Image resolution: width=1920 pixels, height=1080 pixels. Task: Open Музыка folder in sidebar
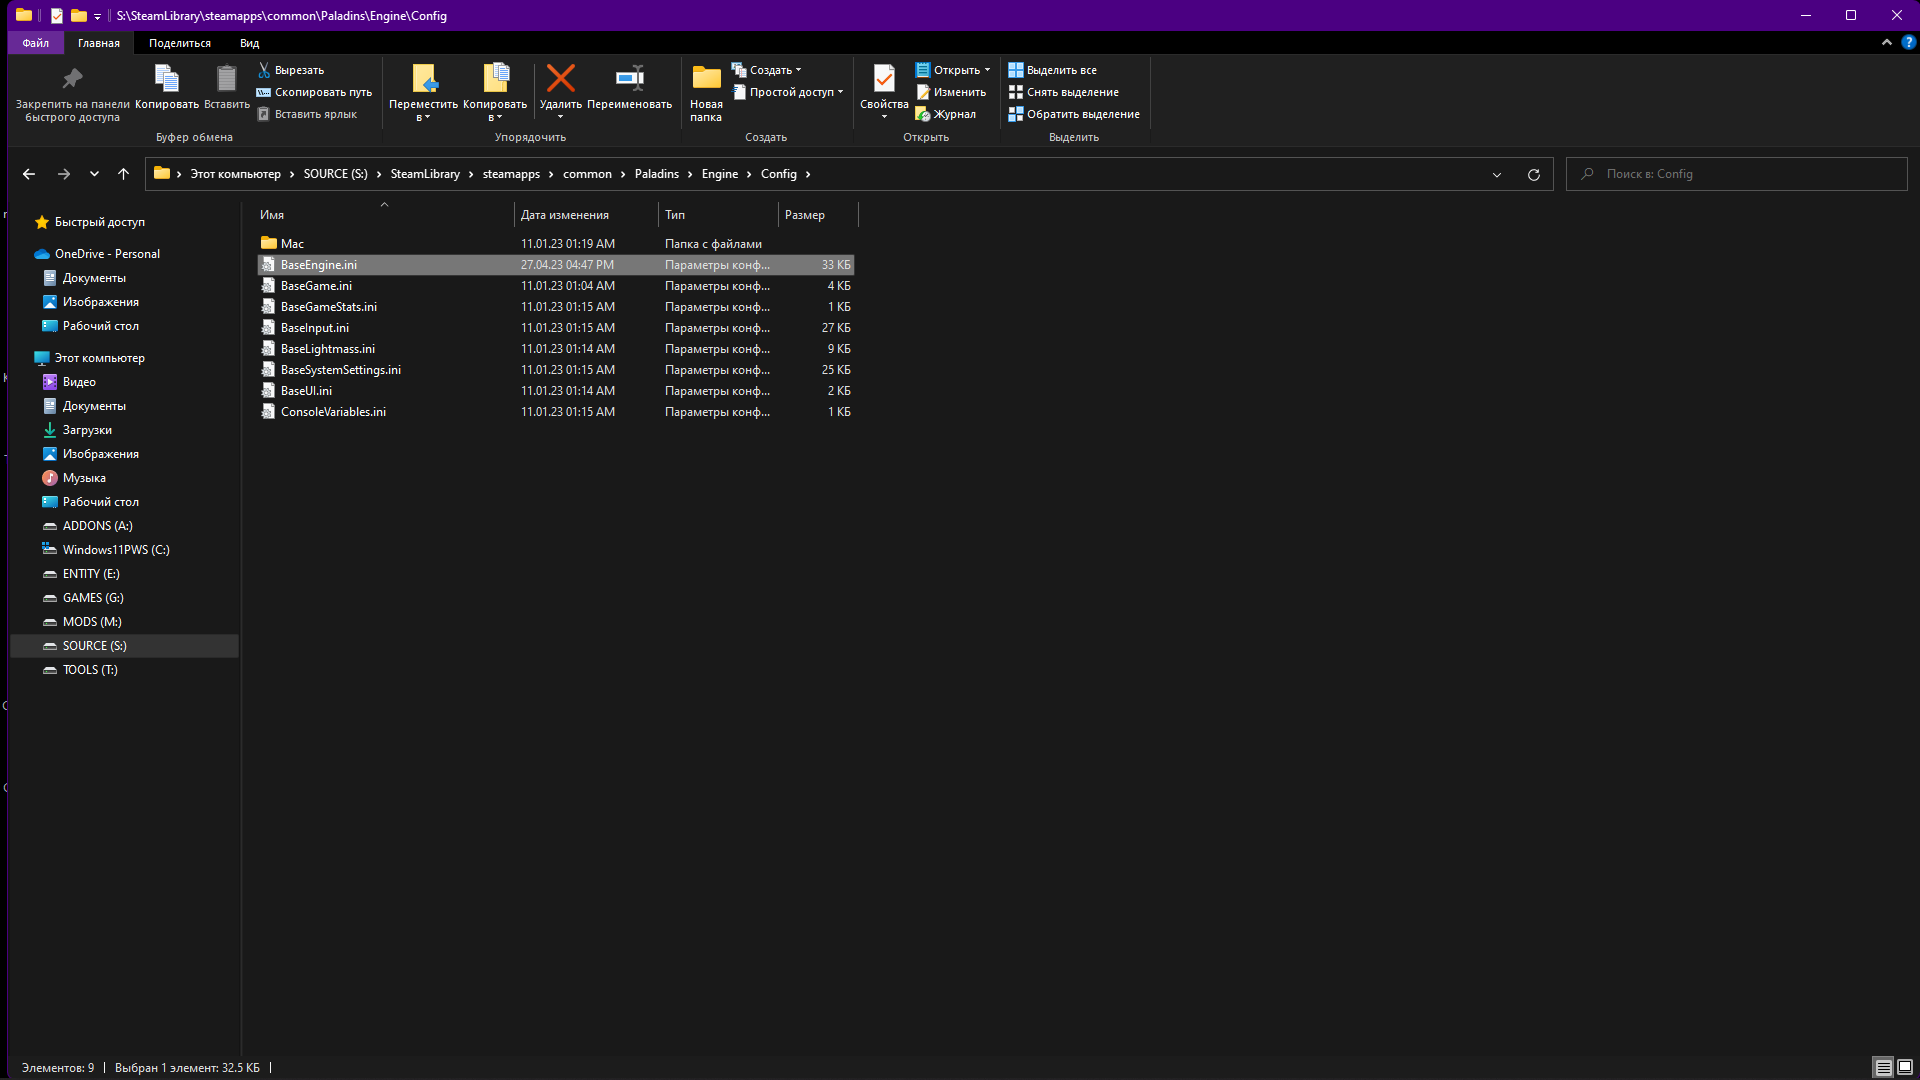84,478
